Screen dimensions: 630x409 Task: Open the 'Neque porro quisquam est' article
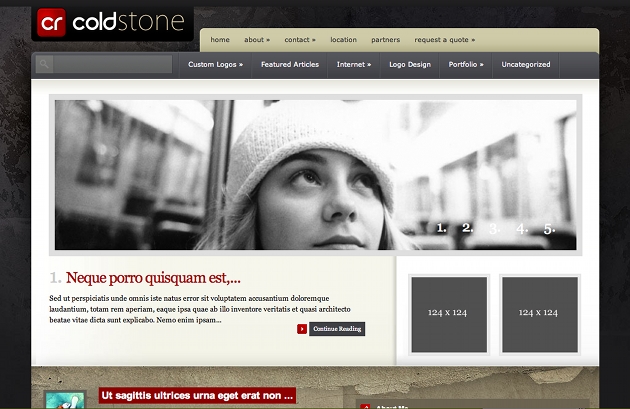tap(152, 278)
